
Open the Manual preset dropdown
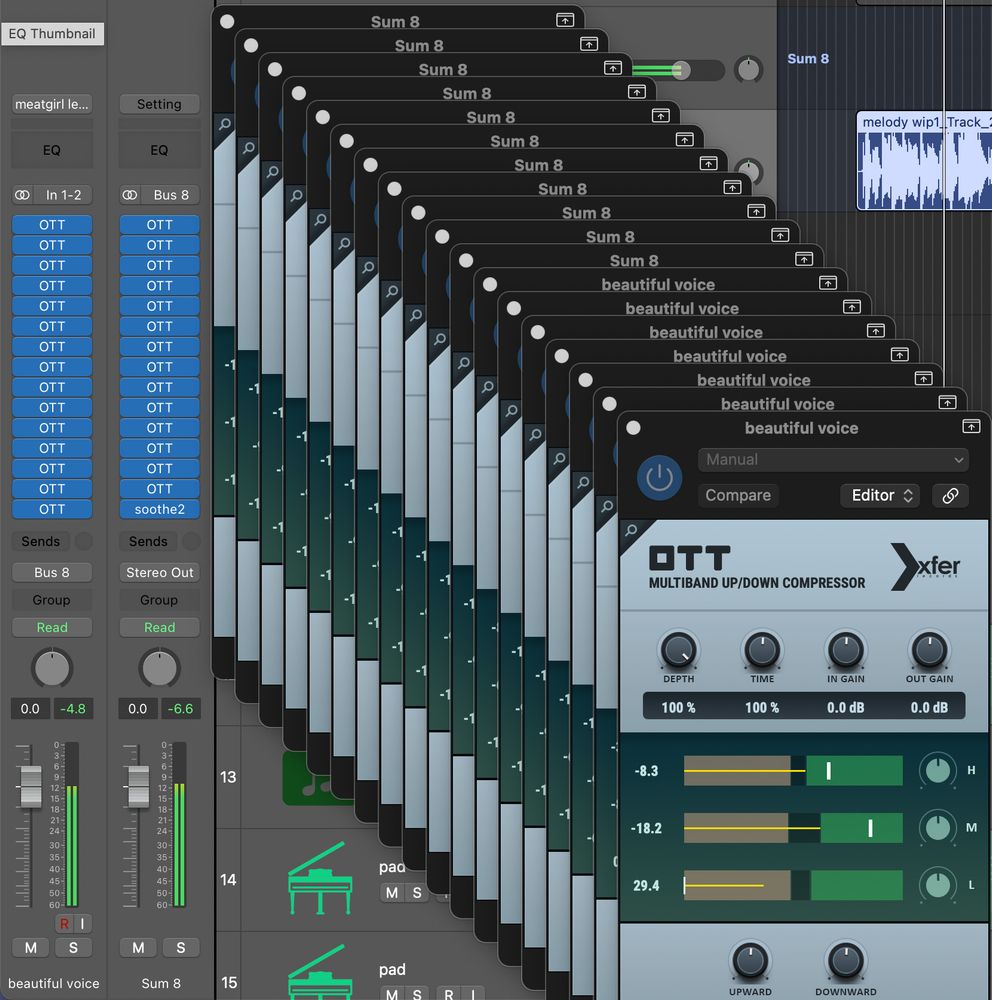833,460
